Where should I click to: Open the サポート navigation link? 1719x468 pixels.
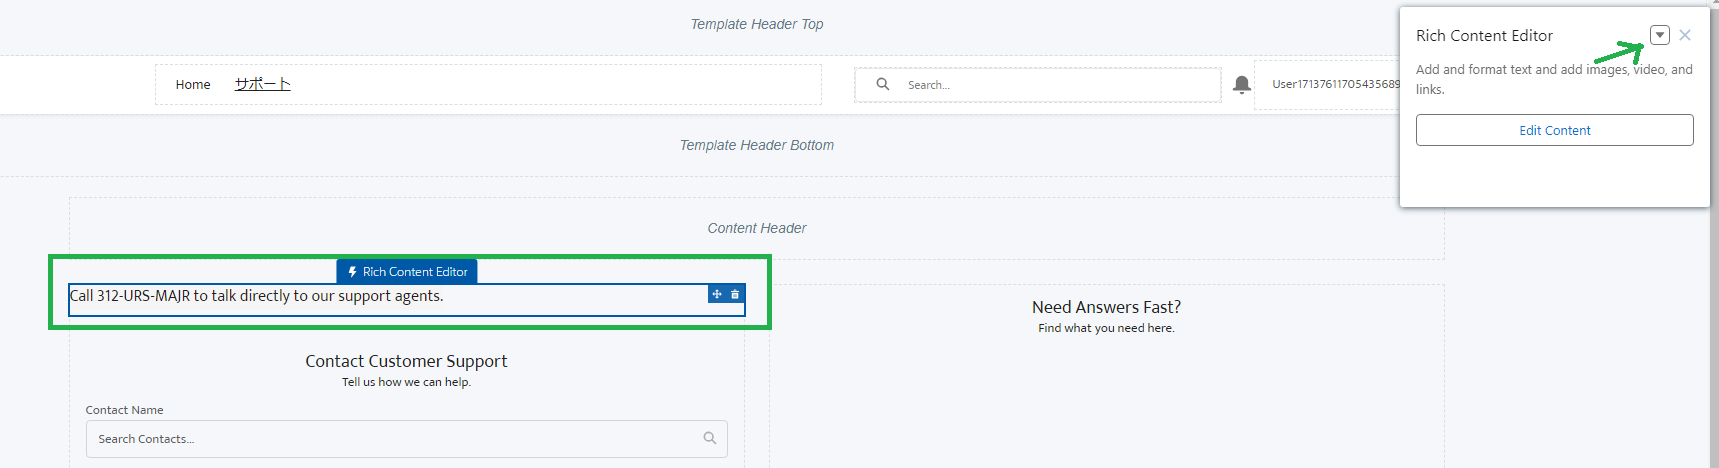coord(263,84)
